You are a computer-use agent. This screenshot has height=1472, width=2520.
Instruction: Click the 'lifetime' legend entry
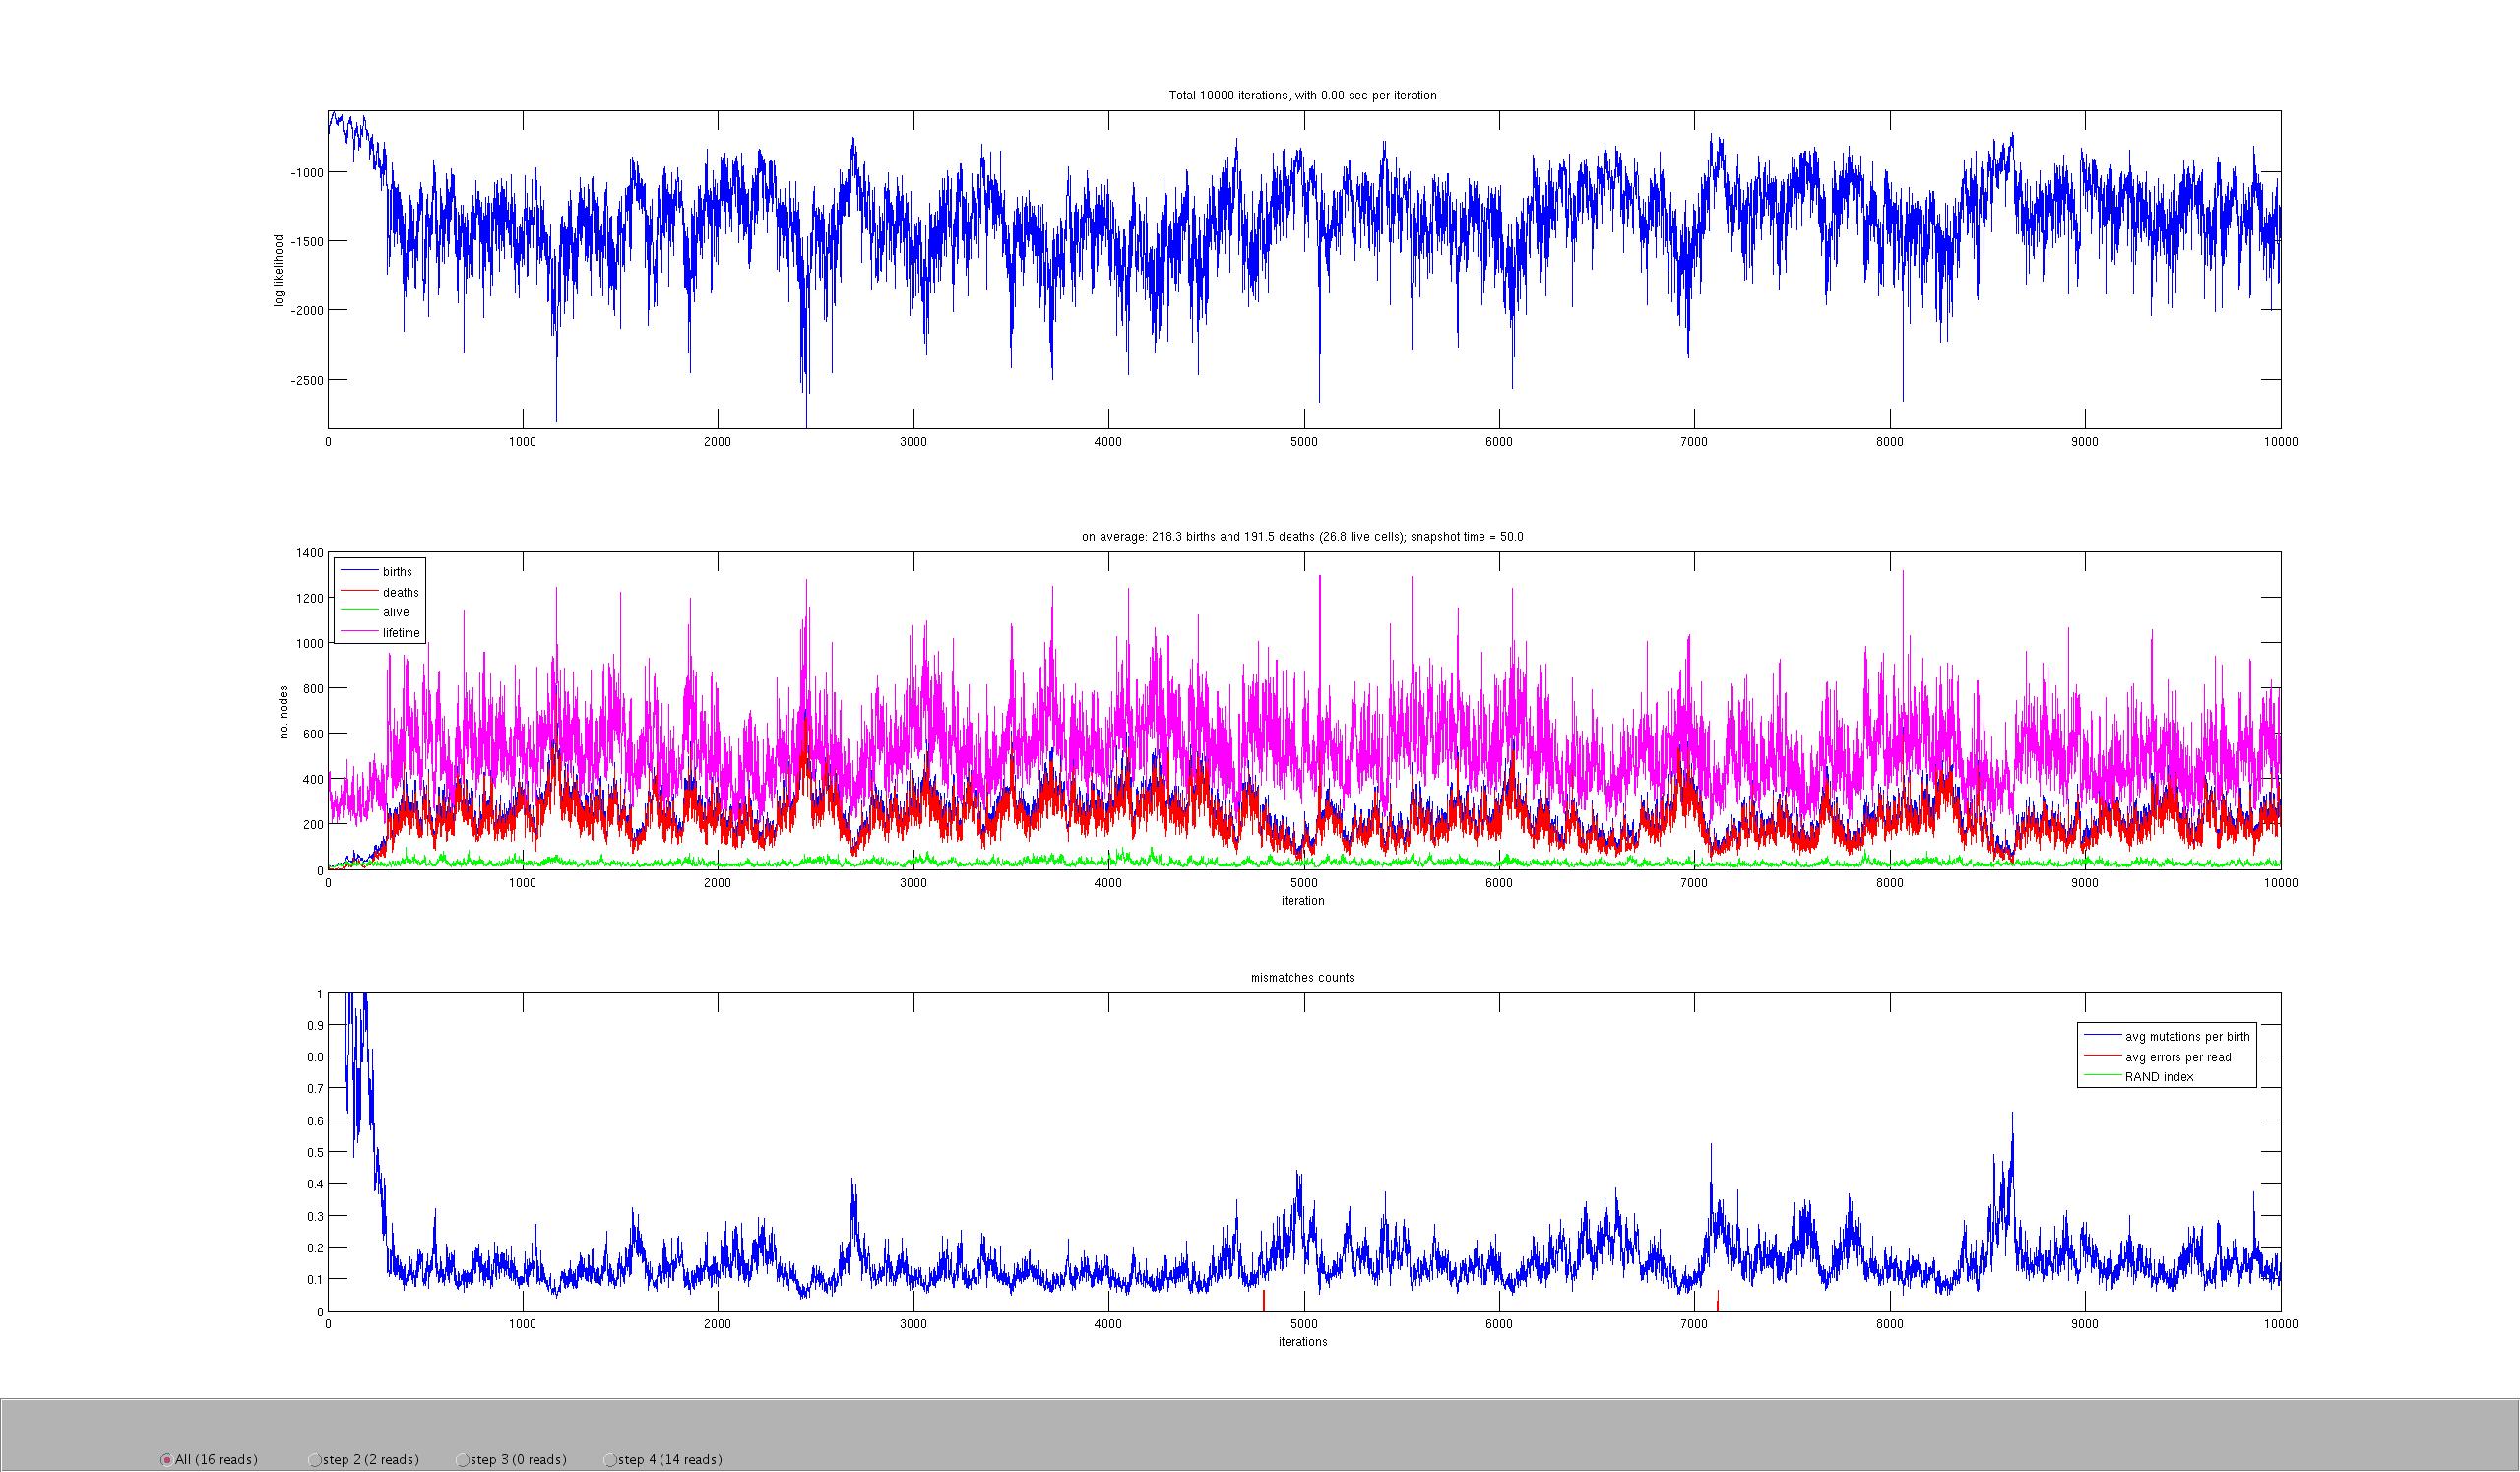401,633
